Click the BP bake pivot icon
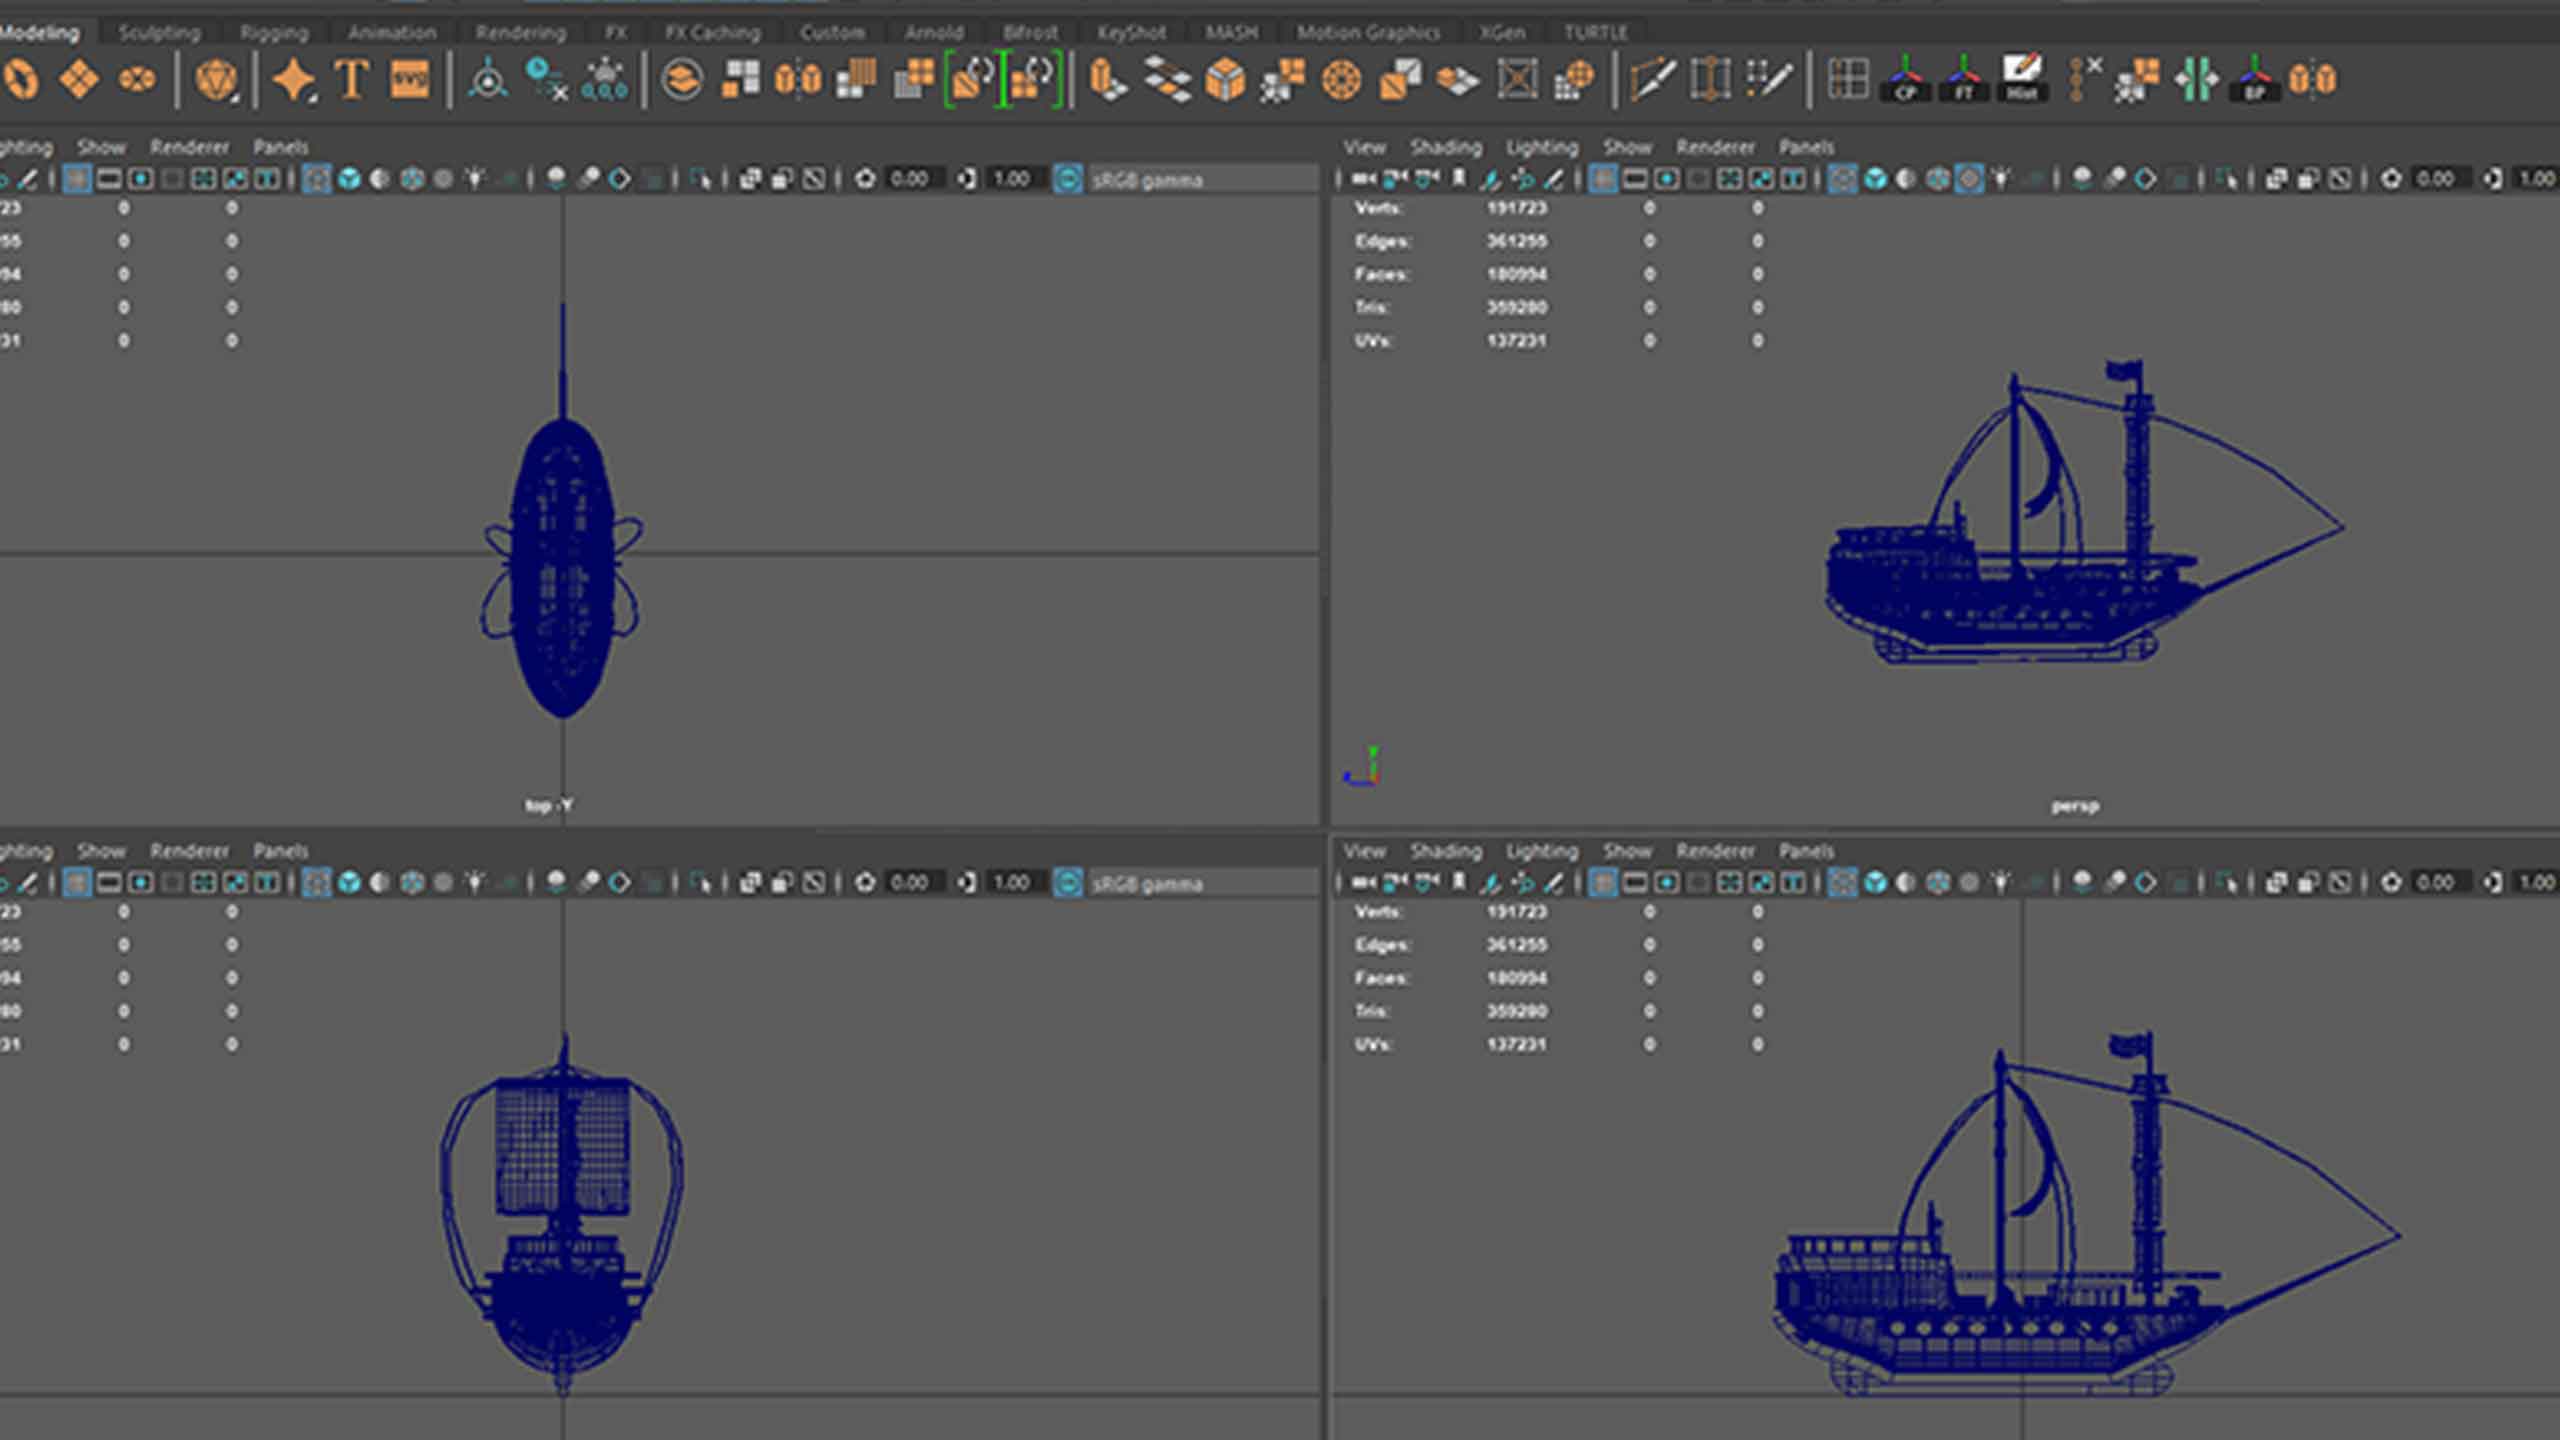The image size is (2560, 1440). tap(2254, 80)
